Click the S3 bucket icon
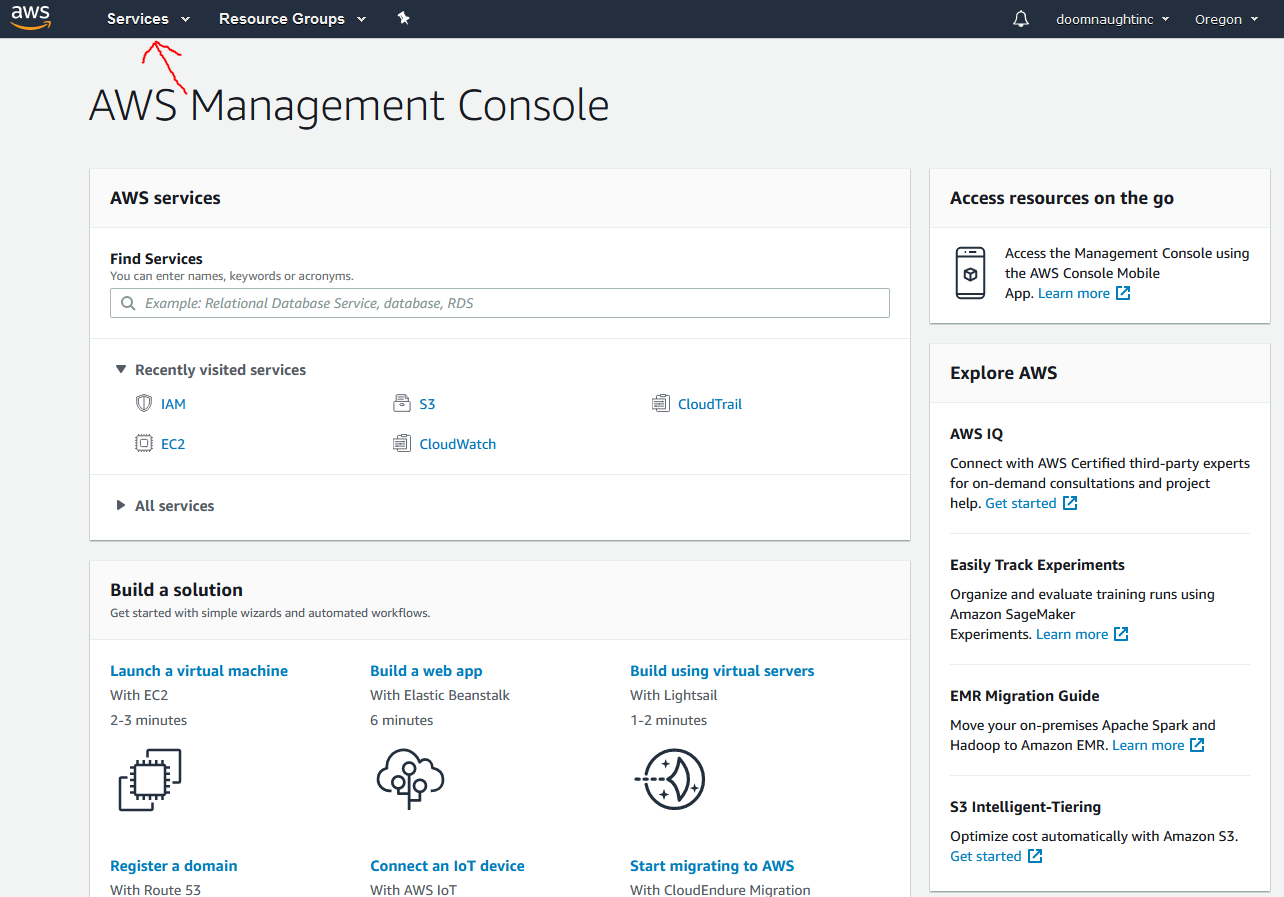Screen dimensions: 1284x897 402,404
